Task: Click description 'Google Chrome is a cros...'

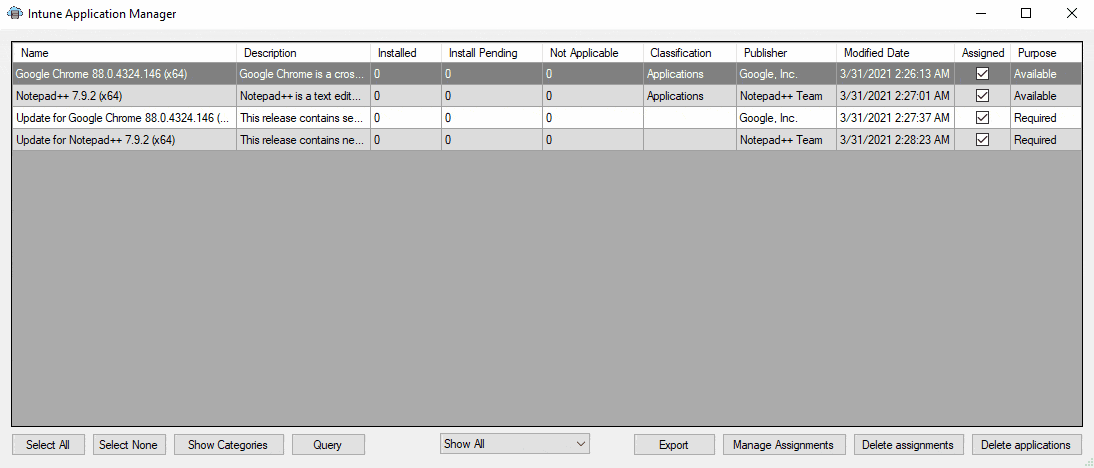Action: tap(301, 74)
